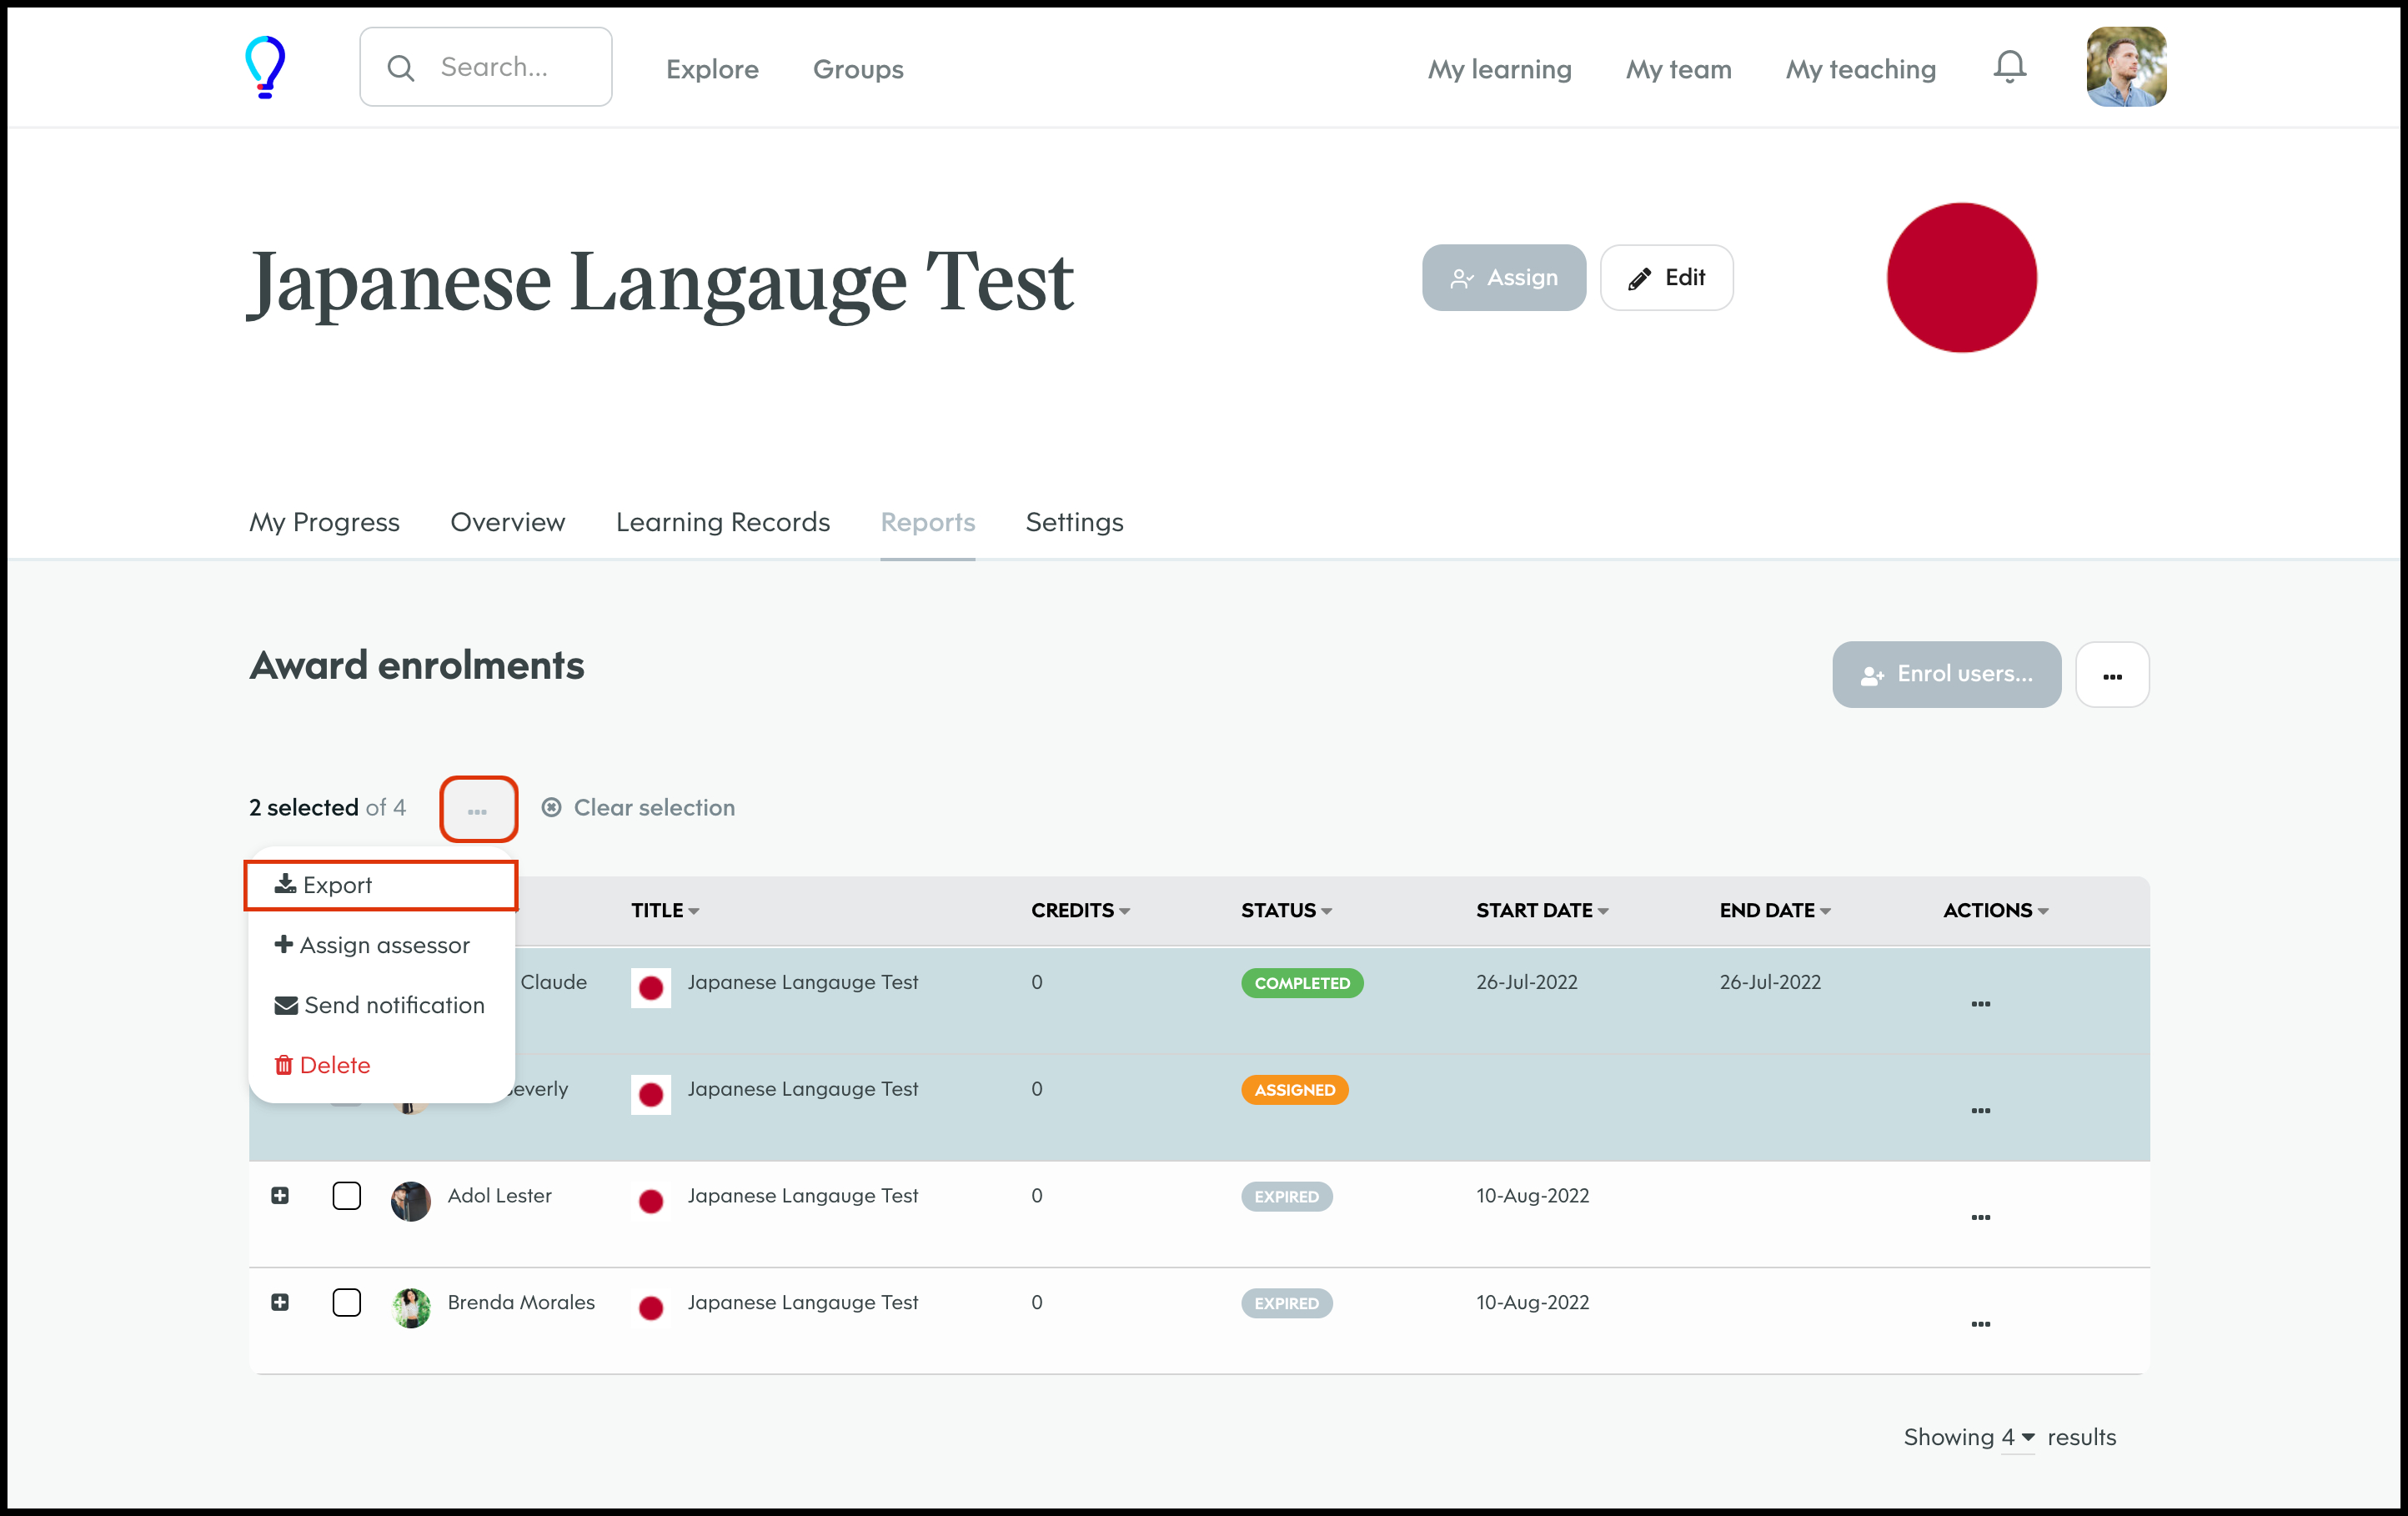
Task: Expand the Brenda Morales row plus icon
Action: (280, 1303)
